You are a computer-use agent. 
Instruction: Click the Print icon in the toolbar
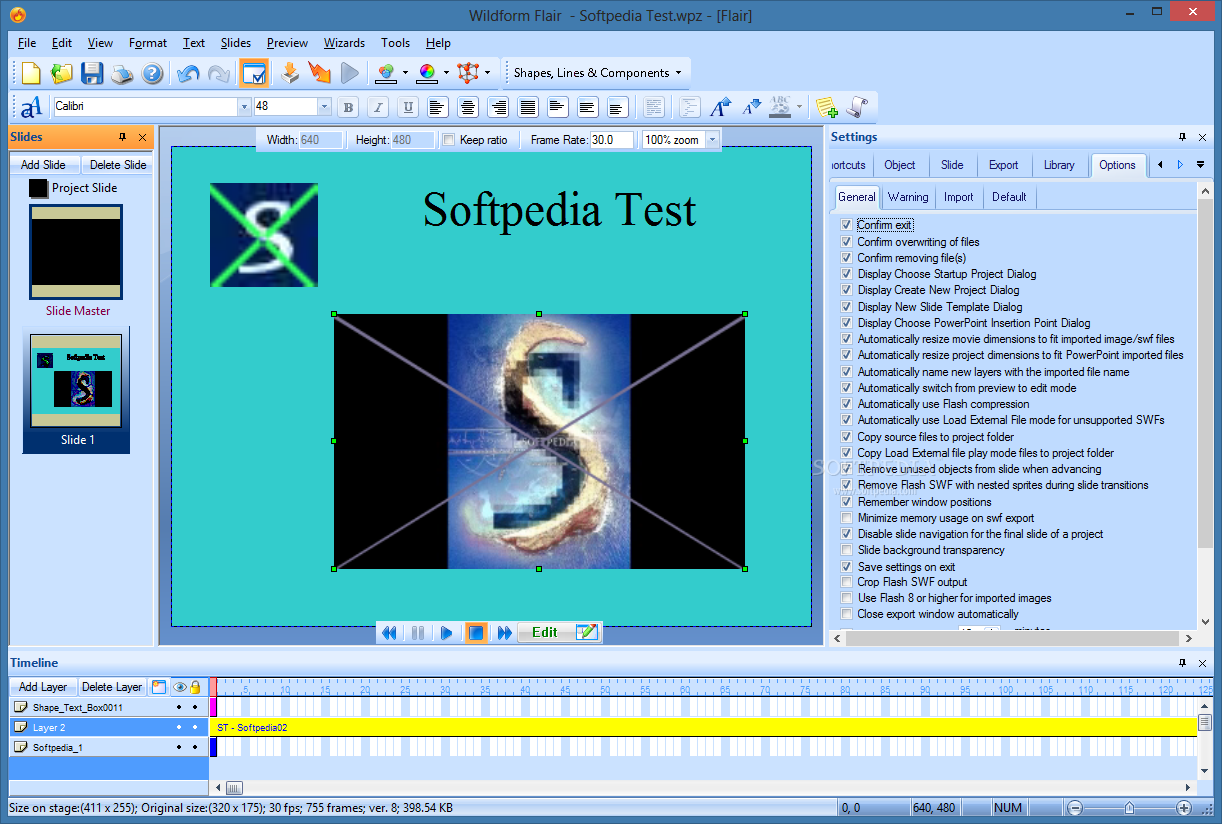[122, 73]
